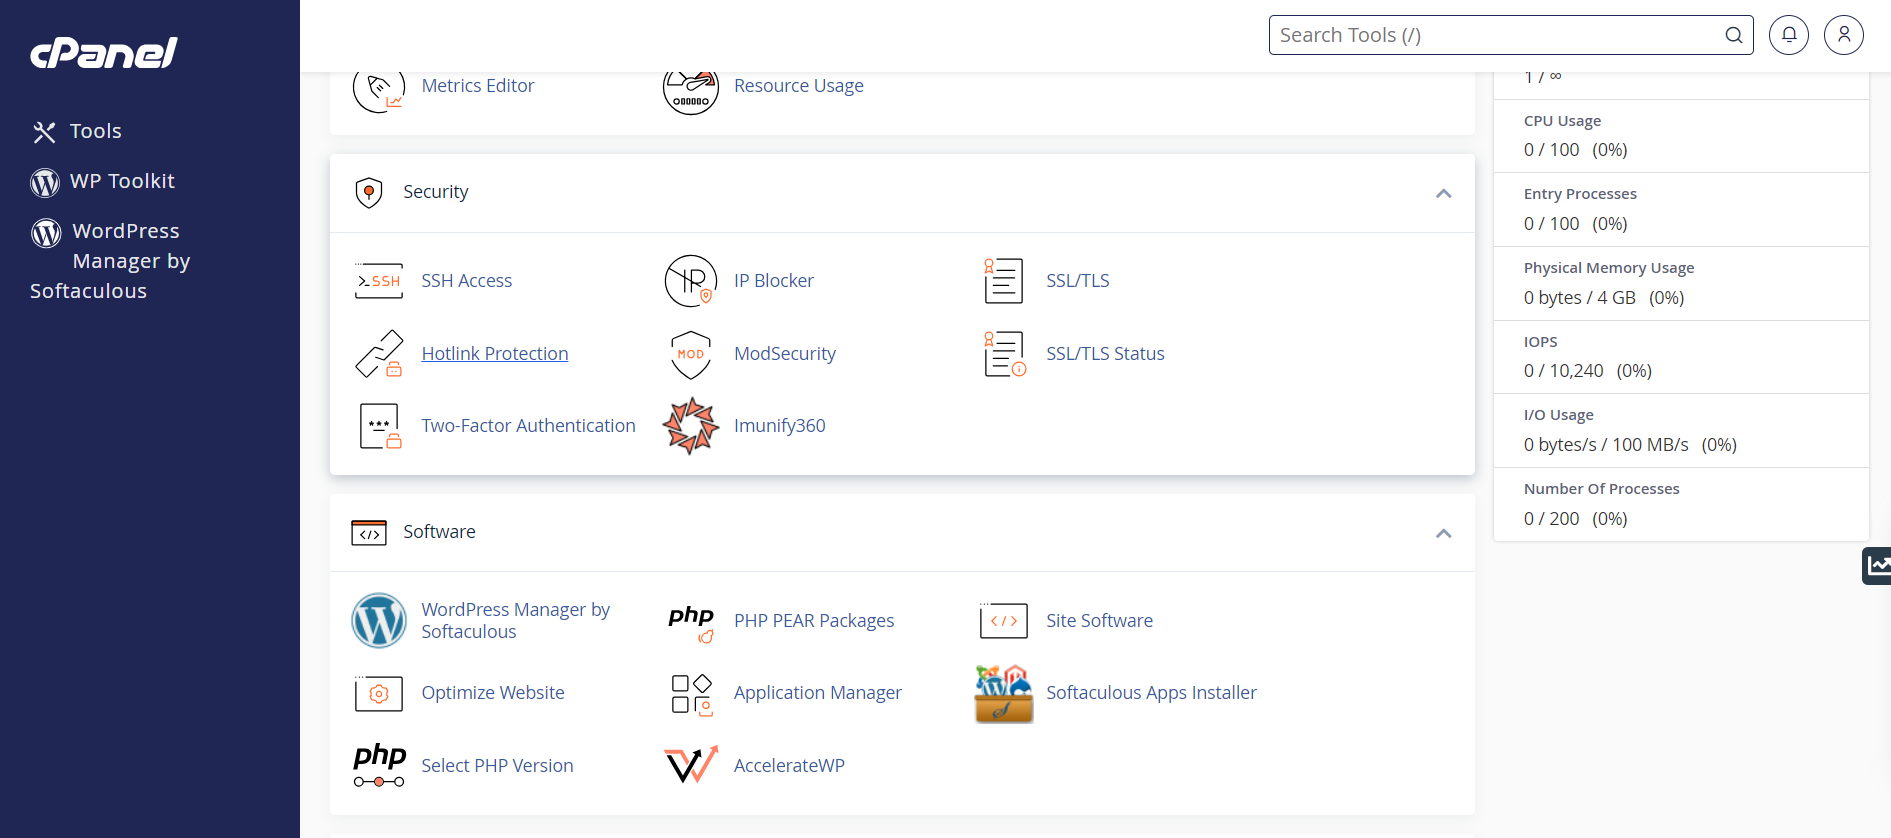The width and height of the screenshot is (1891, 838).
Task: Click the Tools wrench icon in sidebar
Action: (x=44, y=132)
